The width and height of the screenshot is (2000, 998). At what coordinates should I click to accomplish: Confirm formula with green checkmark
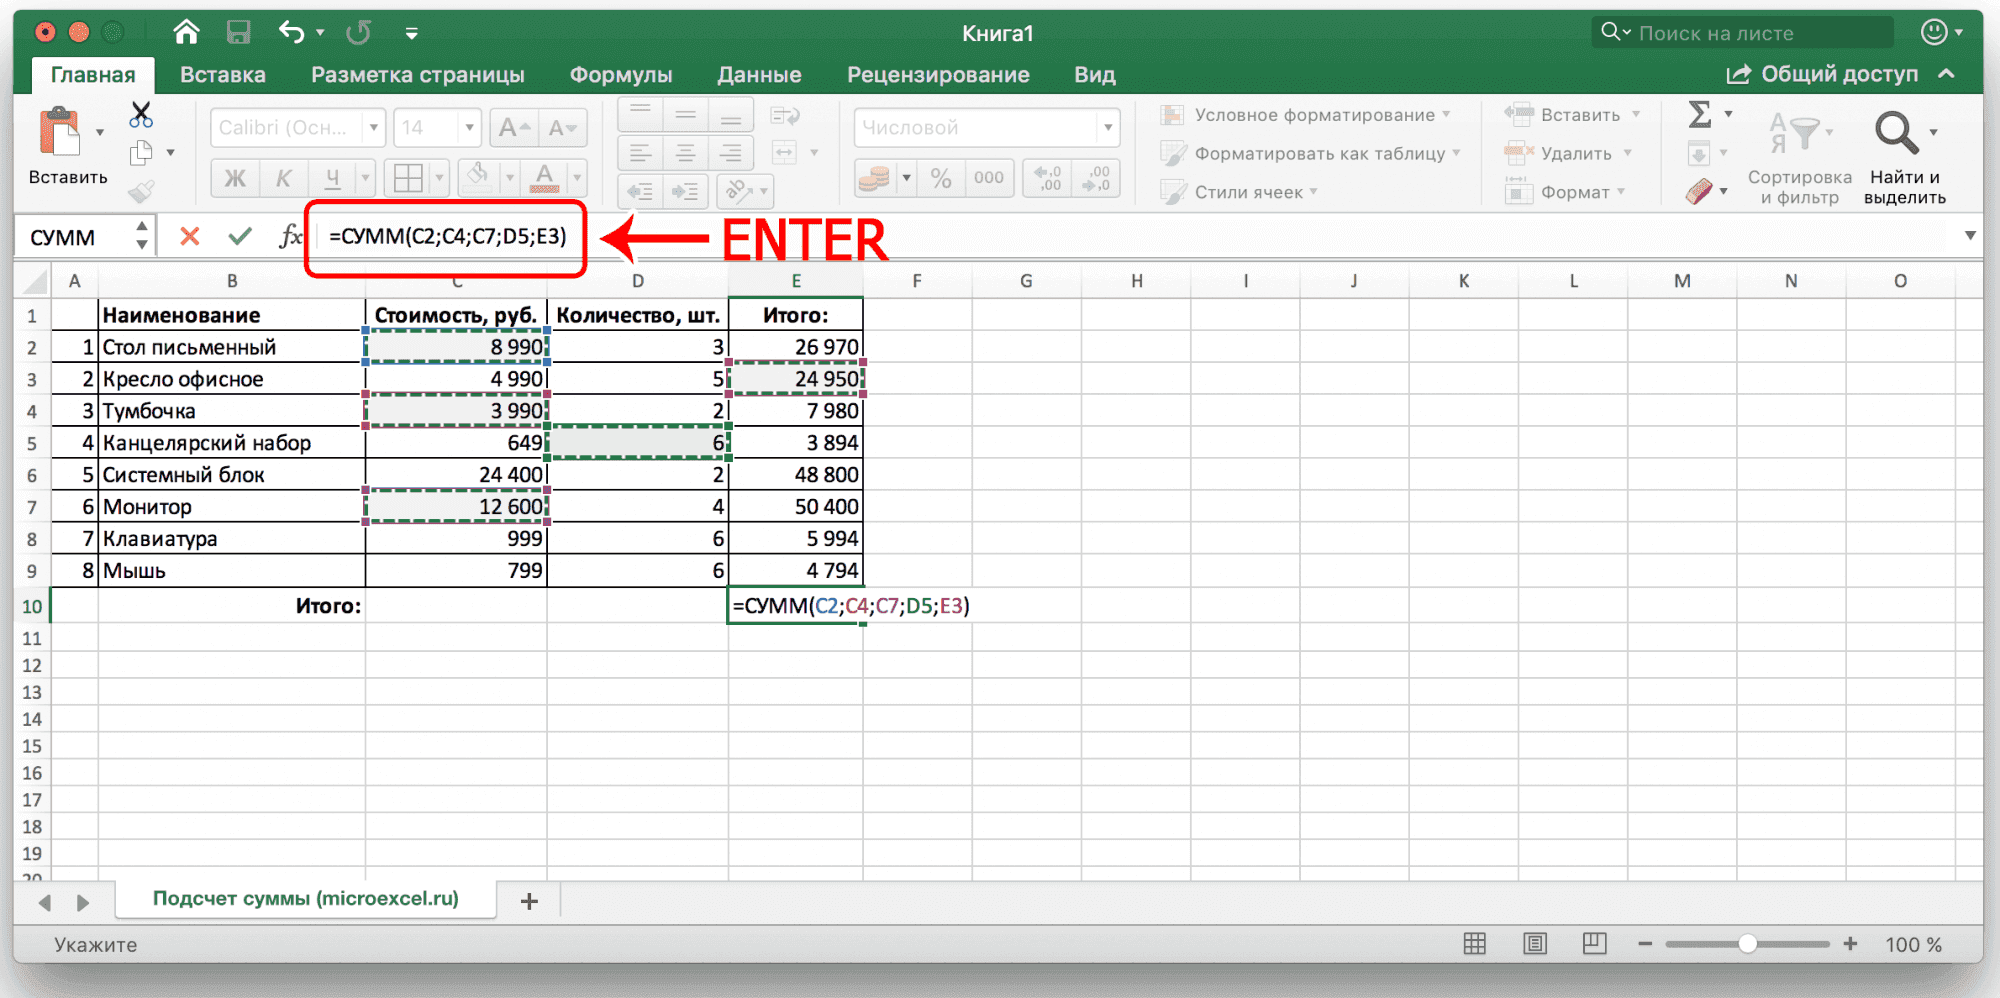click(x=240, y=237)
